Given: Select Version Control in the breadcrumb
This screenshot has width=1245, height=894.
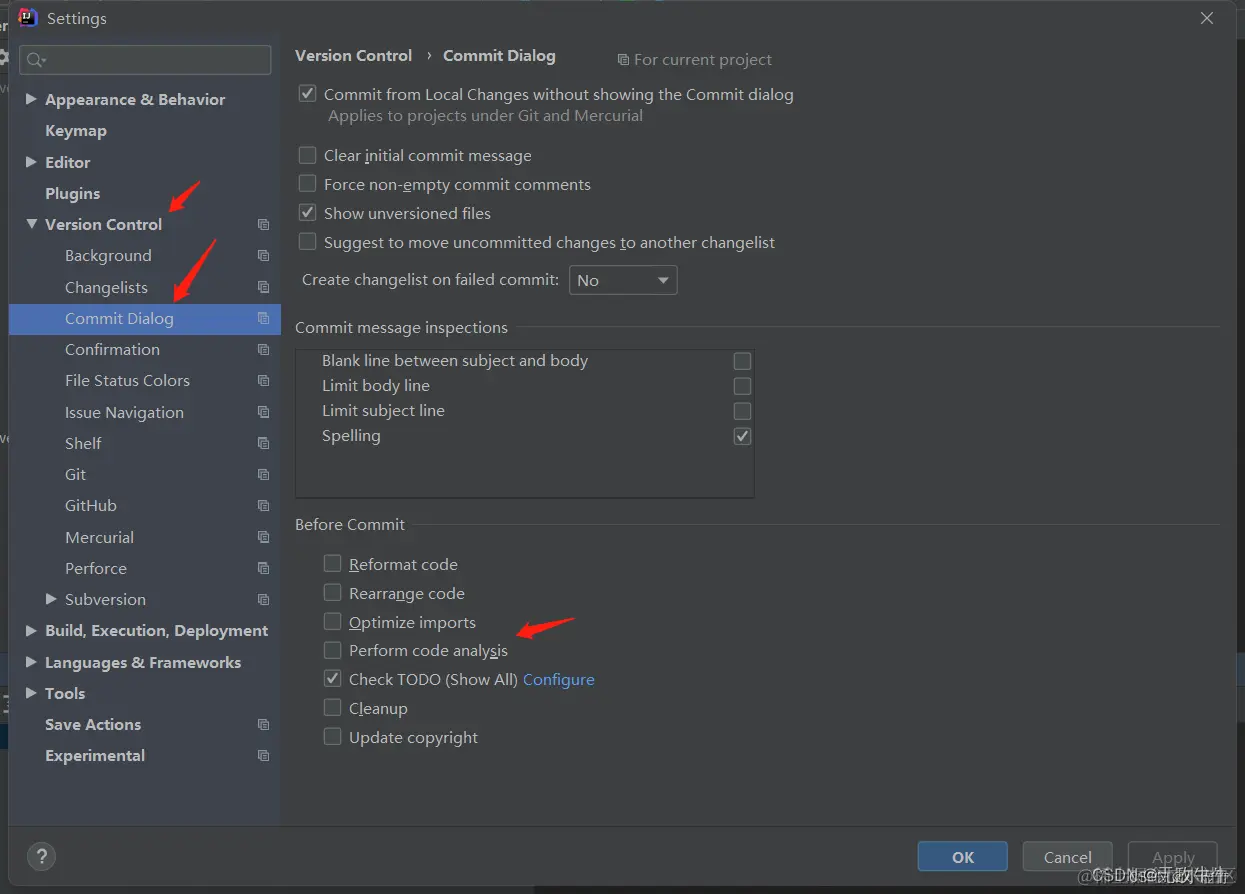Looking at the screenshot, I should pos(353,55).
